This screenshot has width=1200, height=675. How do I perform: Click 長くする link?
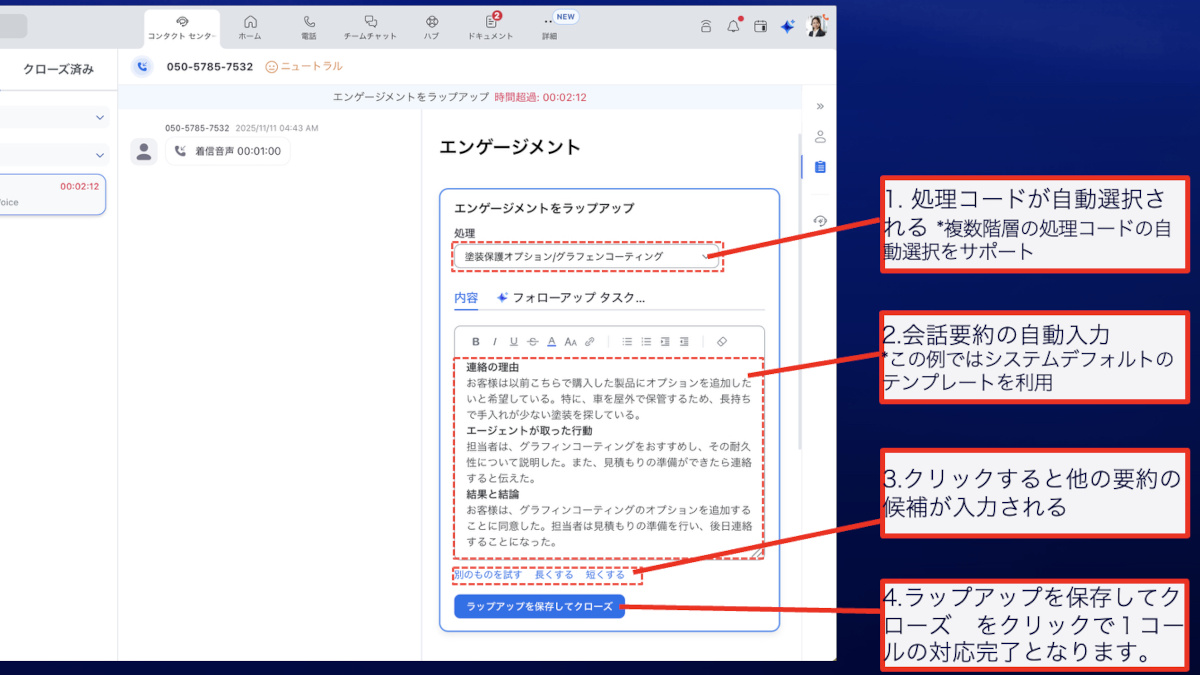click(554, 575)
